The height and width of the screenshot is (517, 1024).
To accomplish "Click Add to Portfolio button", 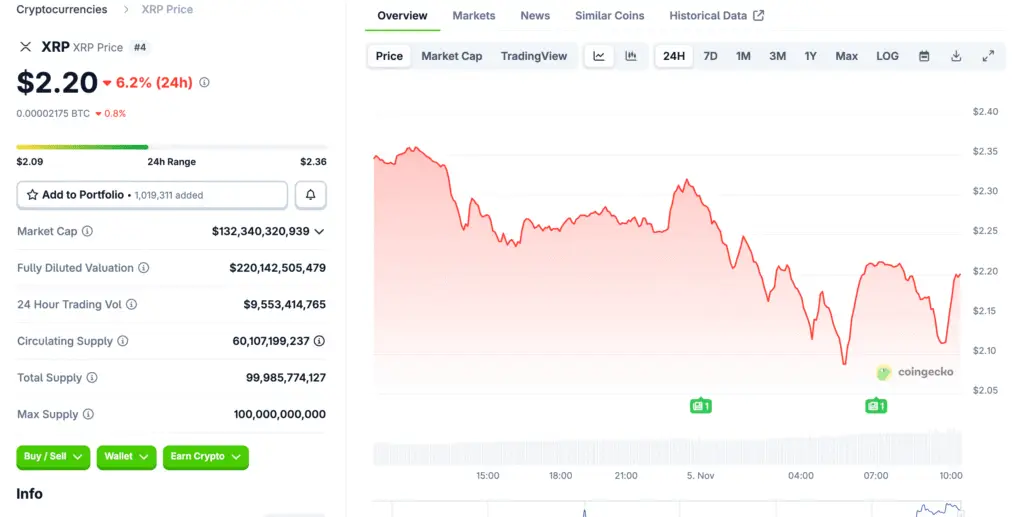I will (x=152, y=195).
